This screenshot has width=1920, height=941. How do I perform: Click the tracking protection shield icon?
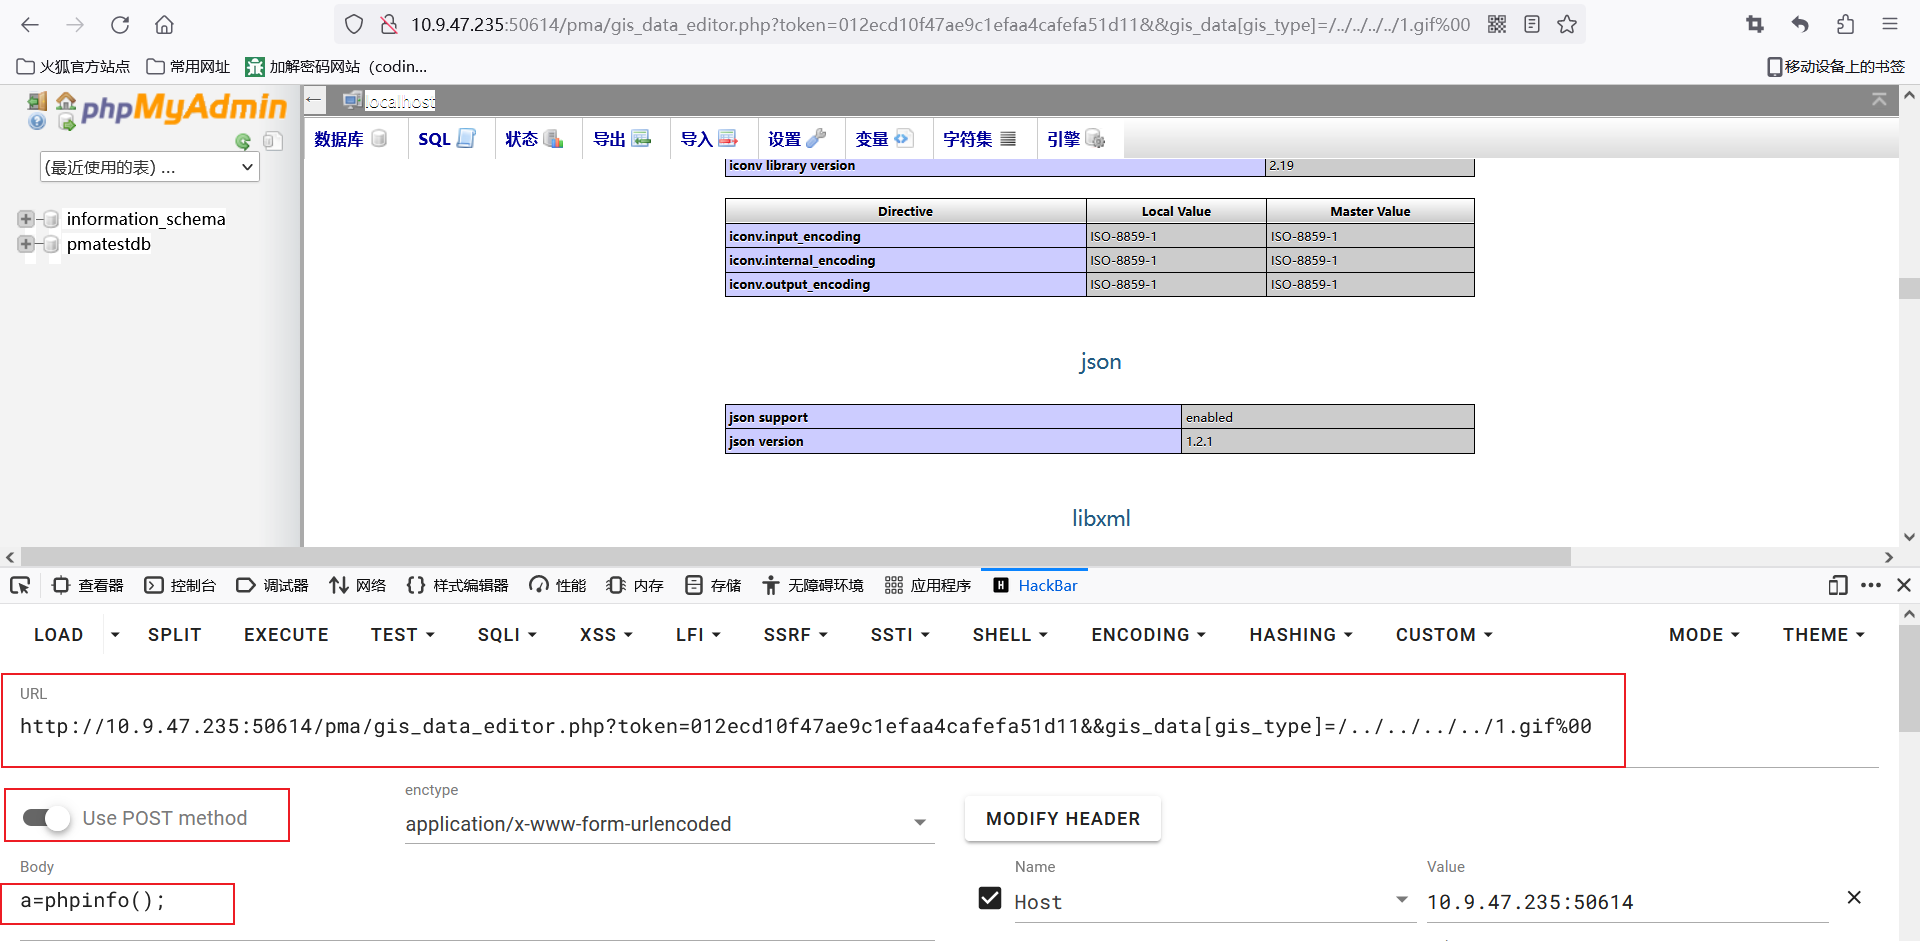(x=354, y=24)
